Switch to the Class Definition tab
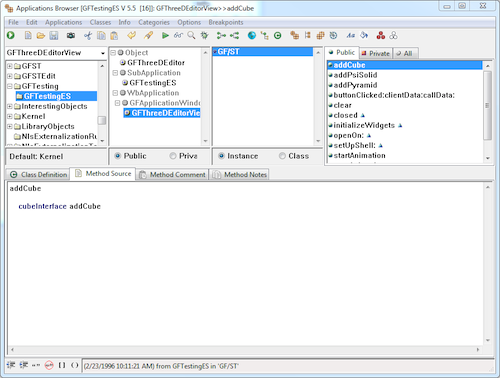Viewport: 500px width, 378px height. 38,175
